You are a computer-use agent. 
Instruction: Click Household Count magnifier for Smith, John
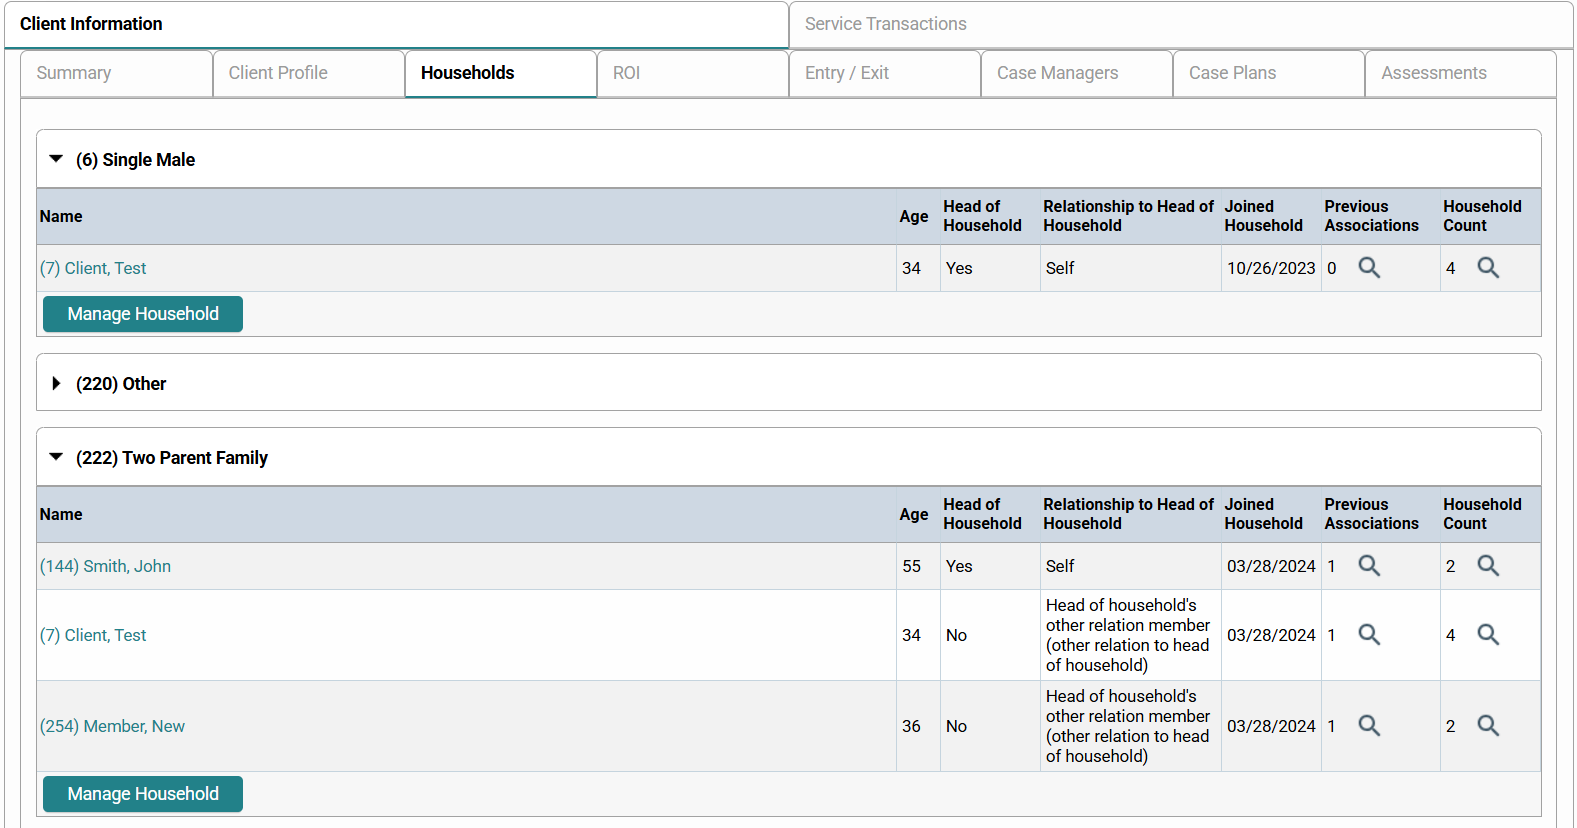1487,566
